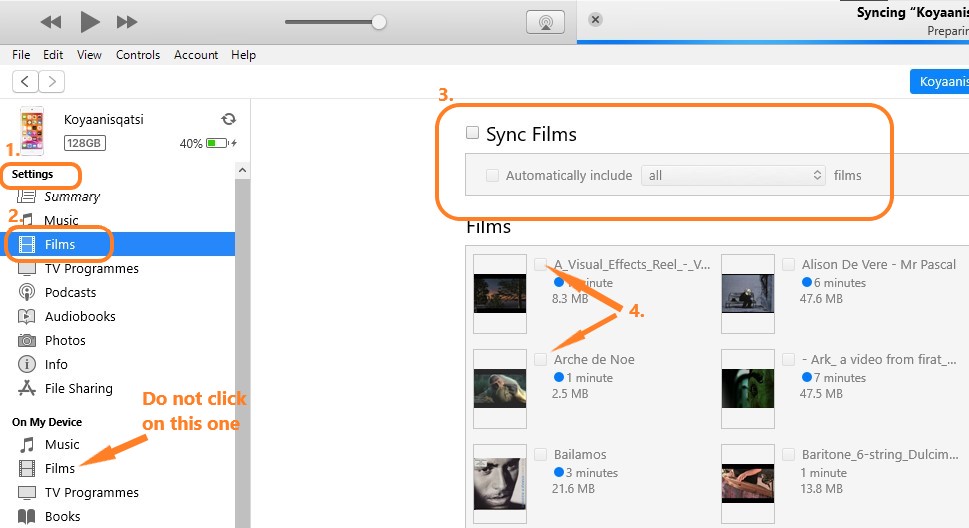
Task: Select TV Programmes under On My Device
Action: coord(91,493)
